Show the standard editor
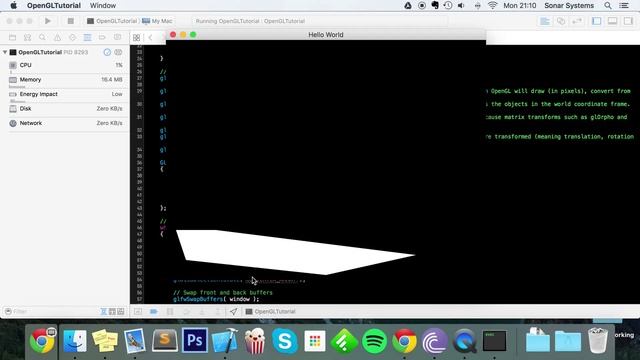This screenshot has height=360, width=640. [545, 21]
